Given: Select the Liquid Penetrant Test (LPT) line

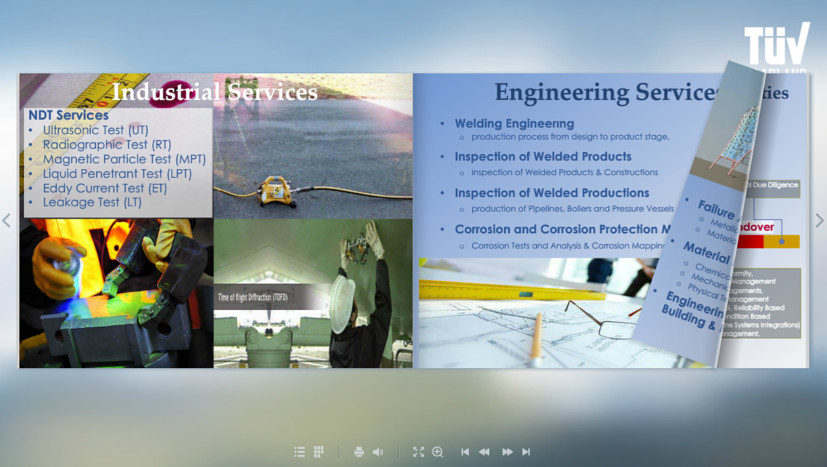Looking at the screenshot, I should coord(117,174).
